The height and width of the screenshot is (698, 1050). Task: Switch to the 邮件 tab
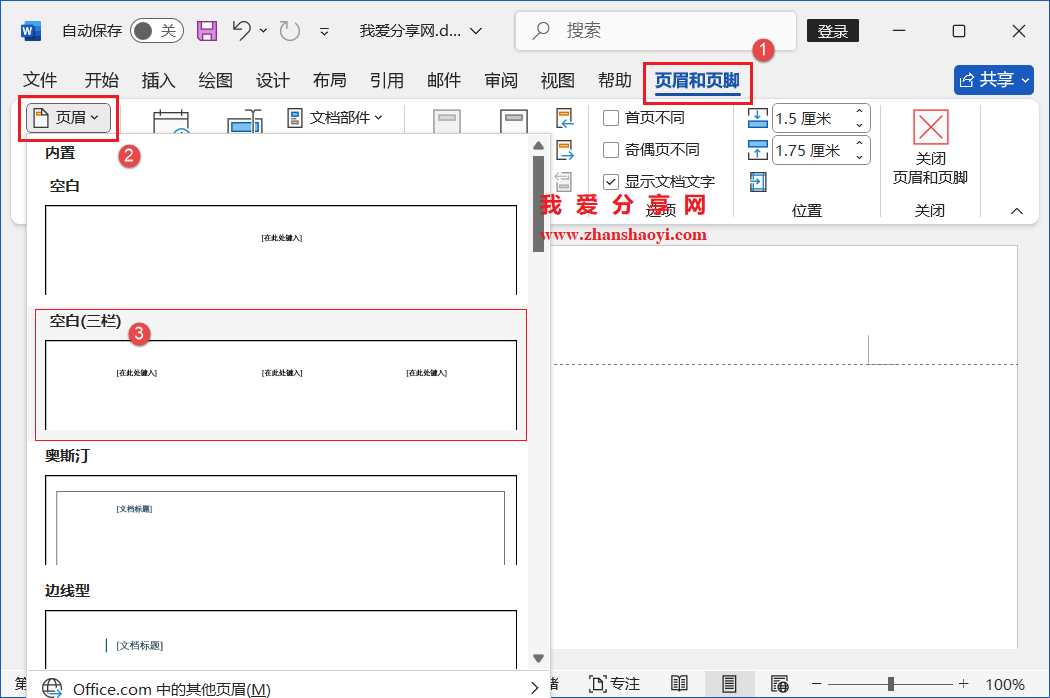coord(444,80)
